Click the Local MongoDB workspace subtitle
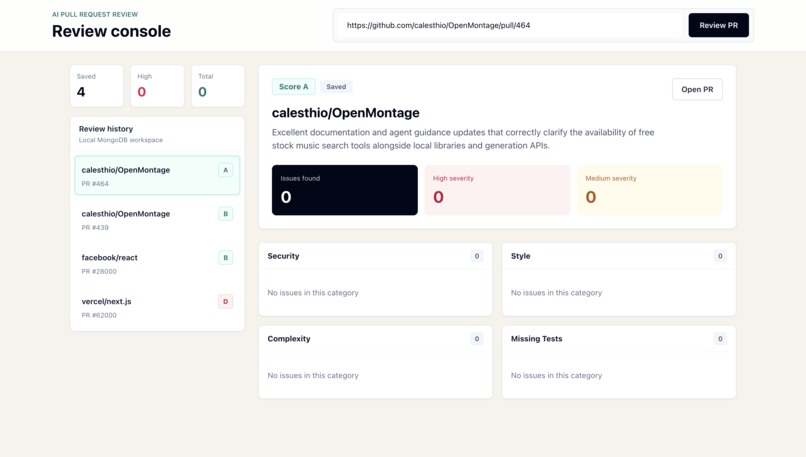 (x=121, y=140)
